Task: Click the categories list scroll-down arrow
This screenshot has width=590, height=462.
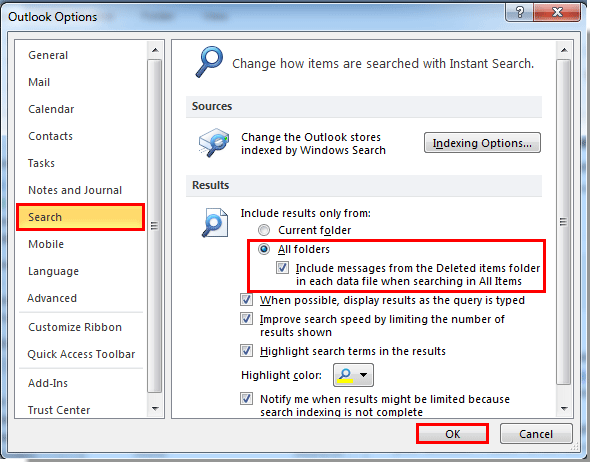Action: coord(155,409)
